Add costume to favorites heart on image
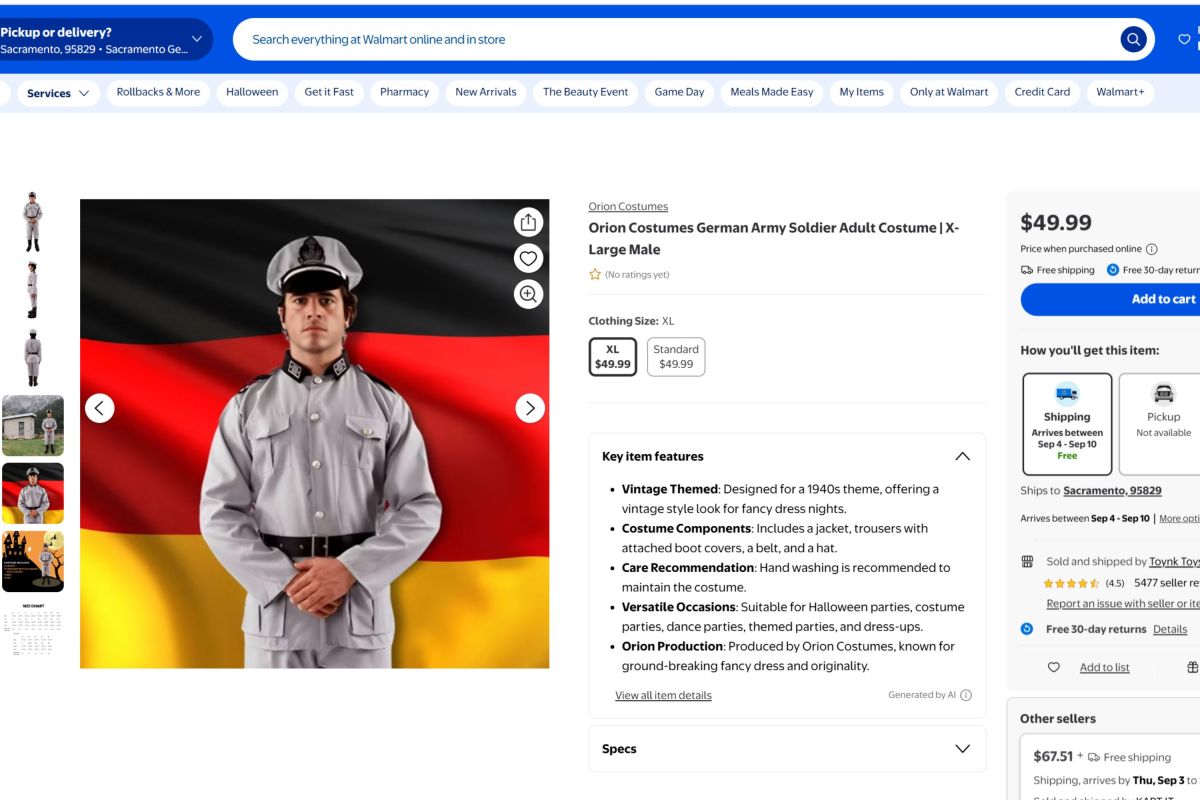The height and width of the screenshot is (800, 1200). 528,258
